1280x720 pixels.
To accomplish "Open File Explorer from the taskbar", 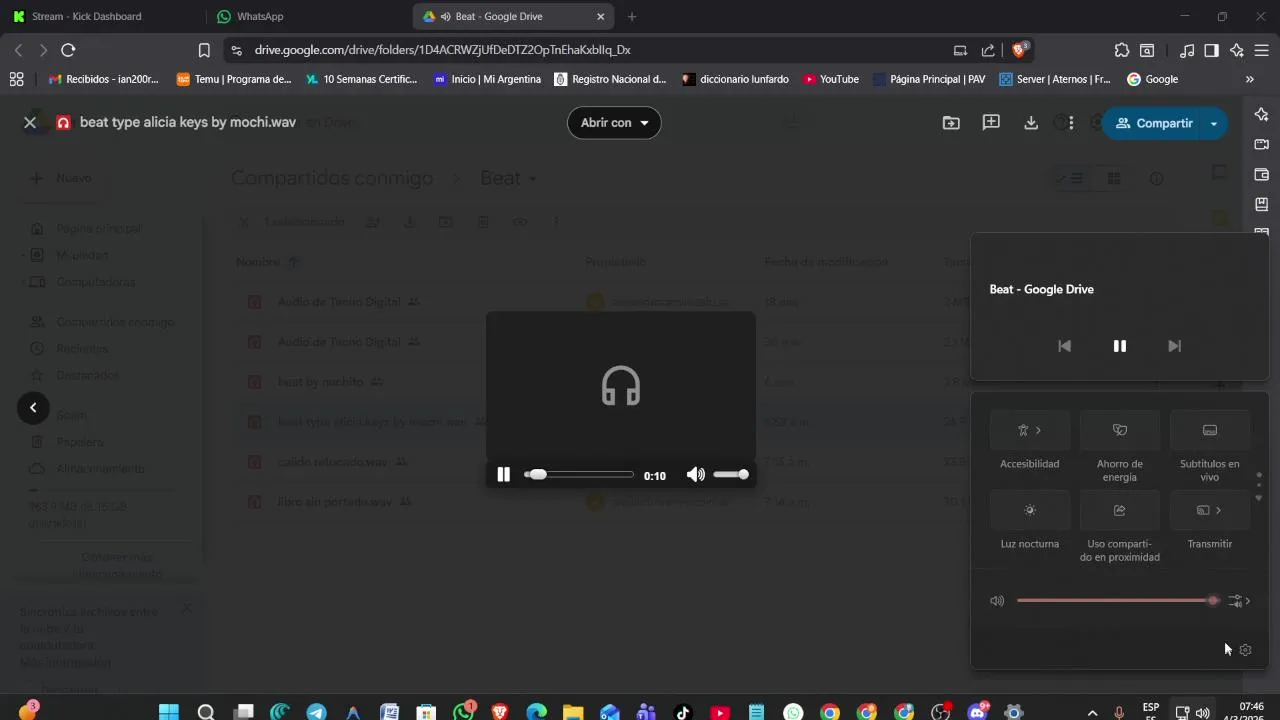I will (x=573, y=713).
